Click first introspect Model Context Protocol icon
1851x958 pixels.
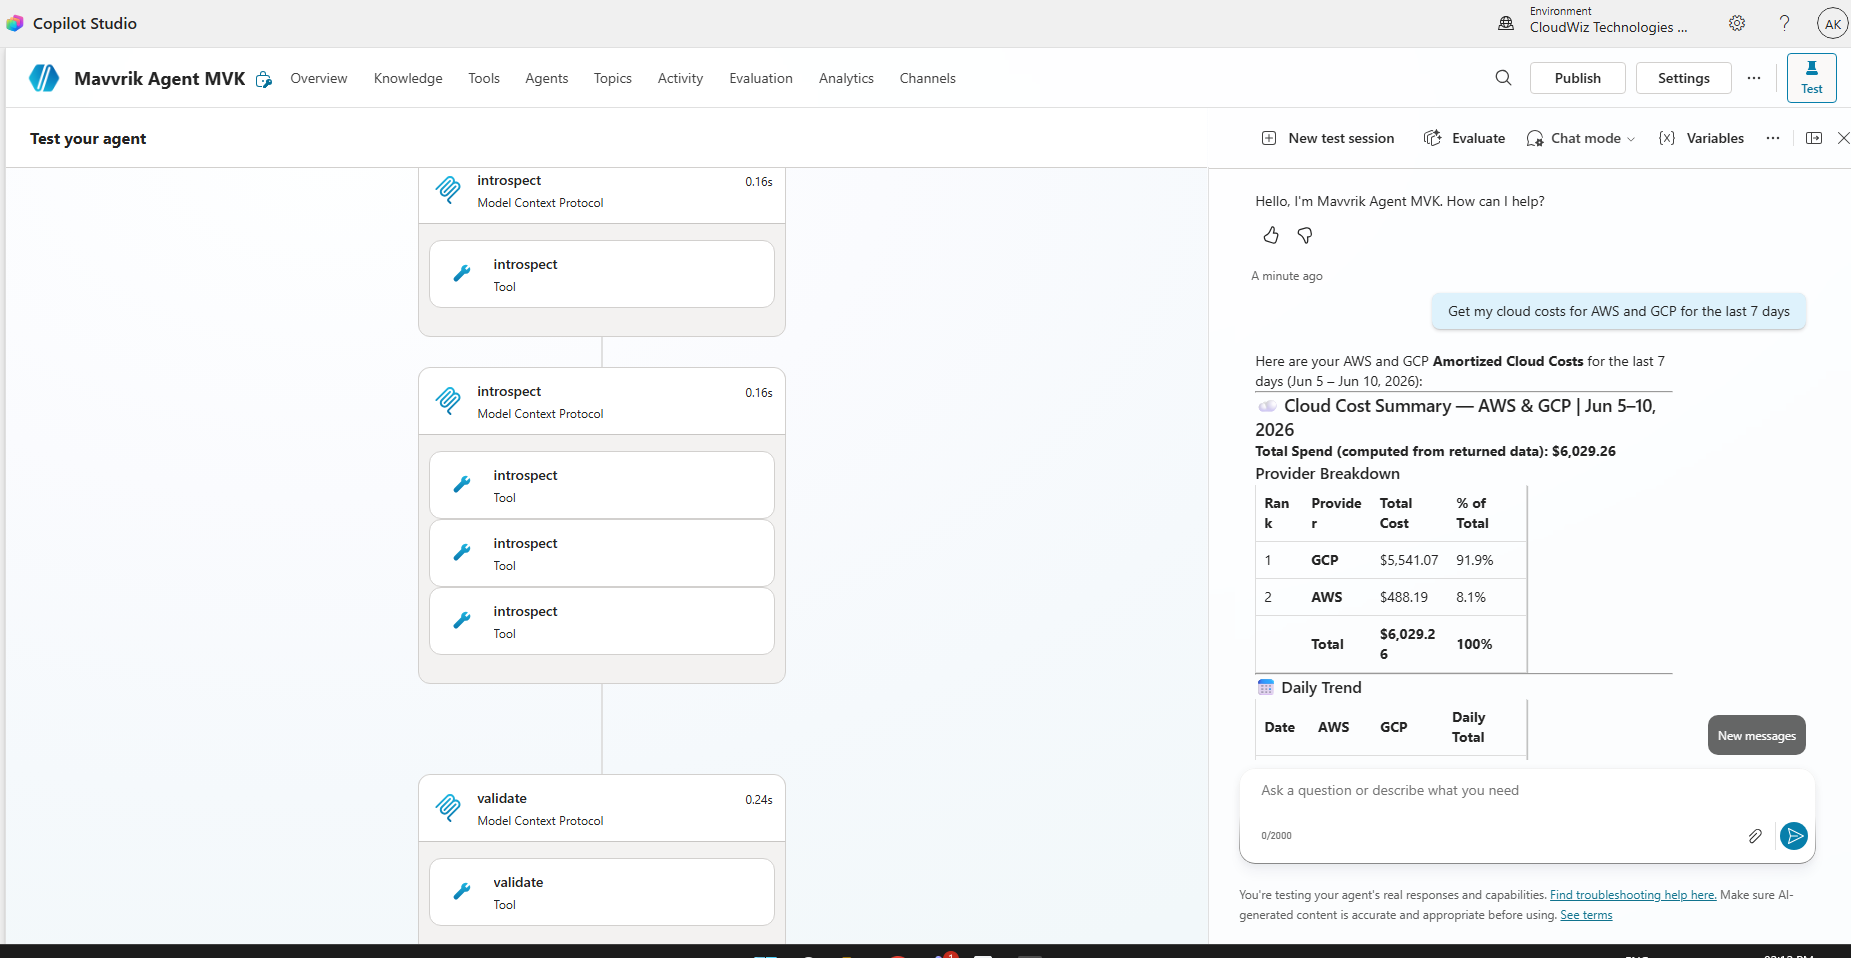(448, 190)
